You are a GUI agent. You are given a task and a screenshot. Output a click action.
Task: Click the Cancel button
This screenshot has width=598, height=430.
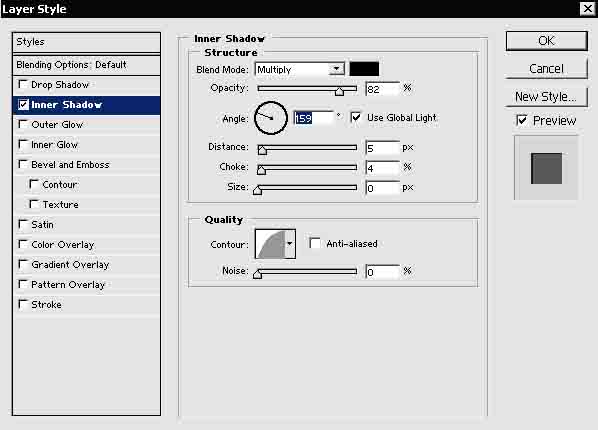point(546,69)
